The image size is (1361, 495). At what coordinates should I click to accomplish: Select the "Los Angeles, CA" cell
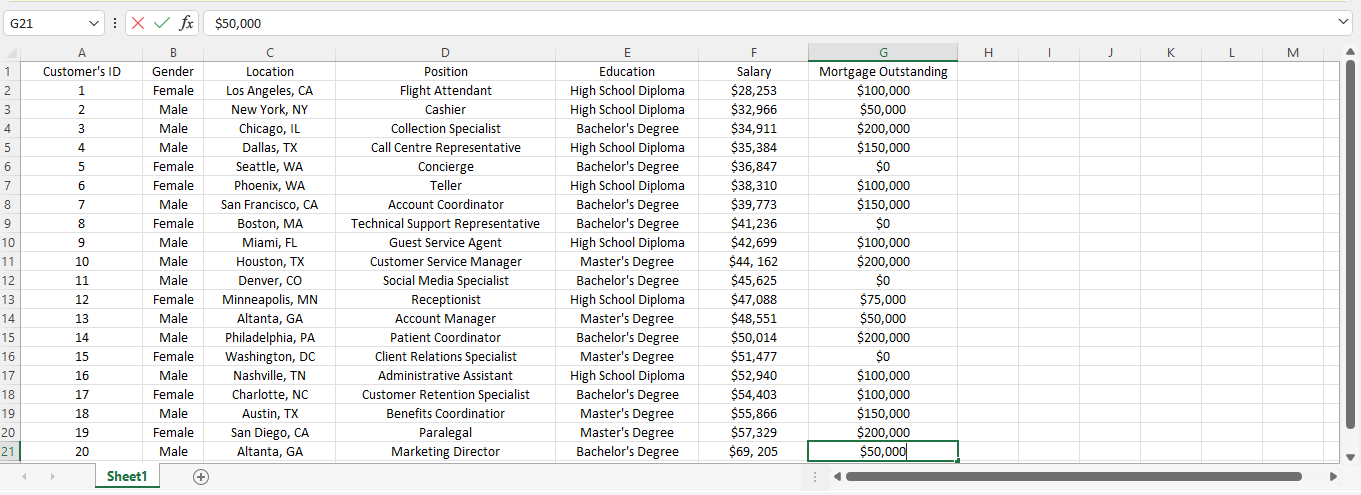click(270, 91)
